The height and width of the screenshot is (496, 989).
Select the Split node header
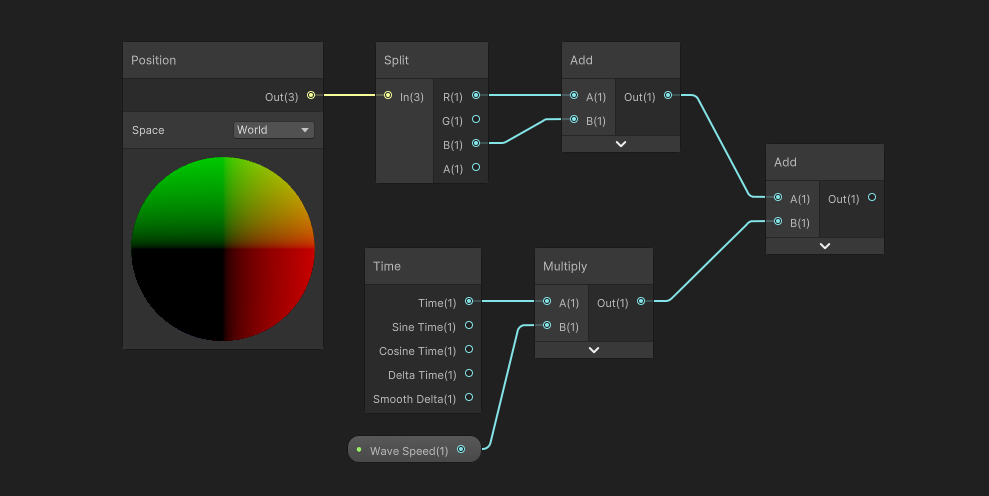point(432,61)
